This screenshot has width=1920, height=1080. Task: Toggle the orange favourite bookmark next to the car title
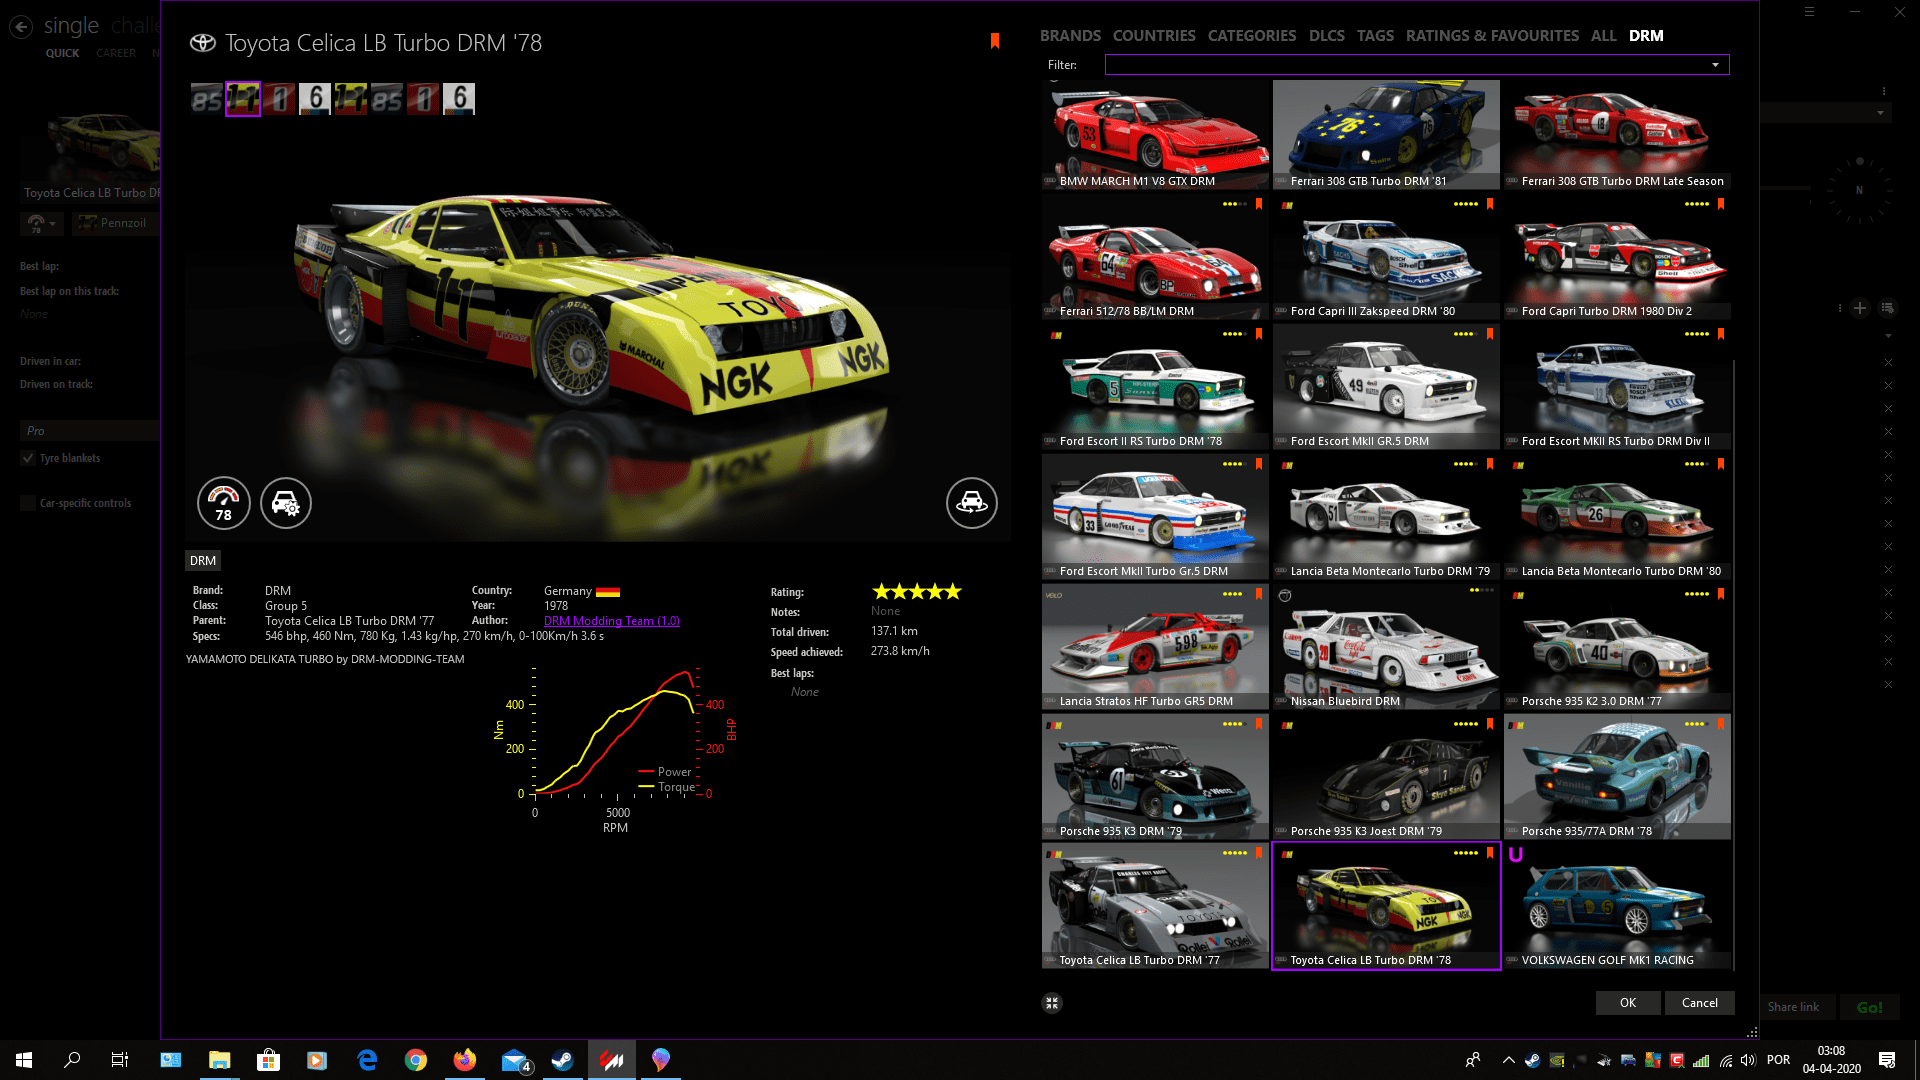click(x=995, y=40)
